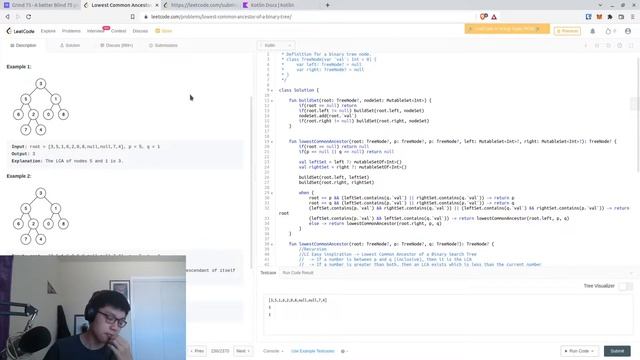640x360 pixels.
Task: Open the Submissions tab
Action: (163, 45)
